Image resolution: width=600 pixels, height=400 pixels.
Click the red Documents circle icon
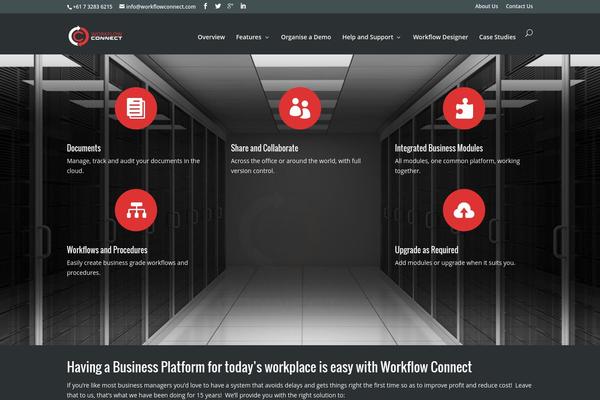pyautogui.click(x=136, y=108)
